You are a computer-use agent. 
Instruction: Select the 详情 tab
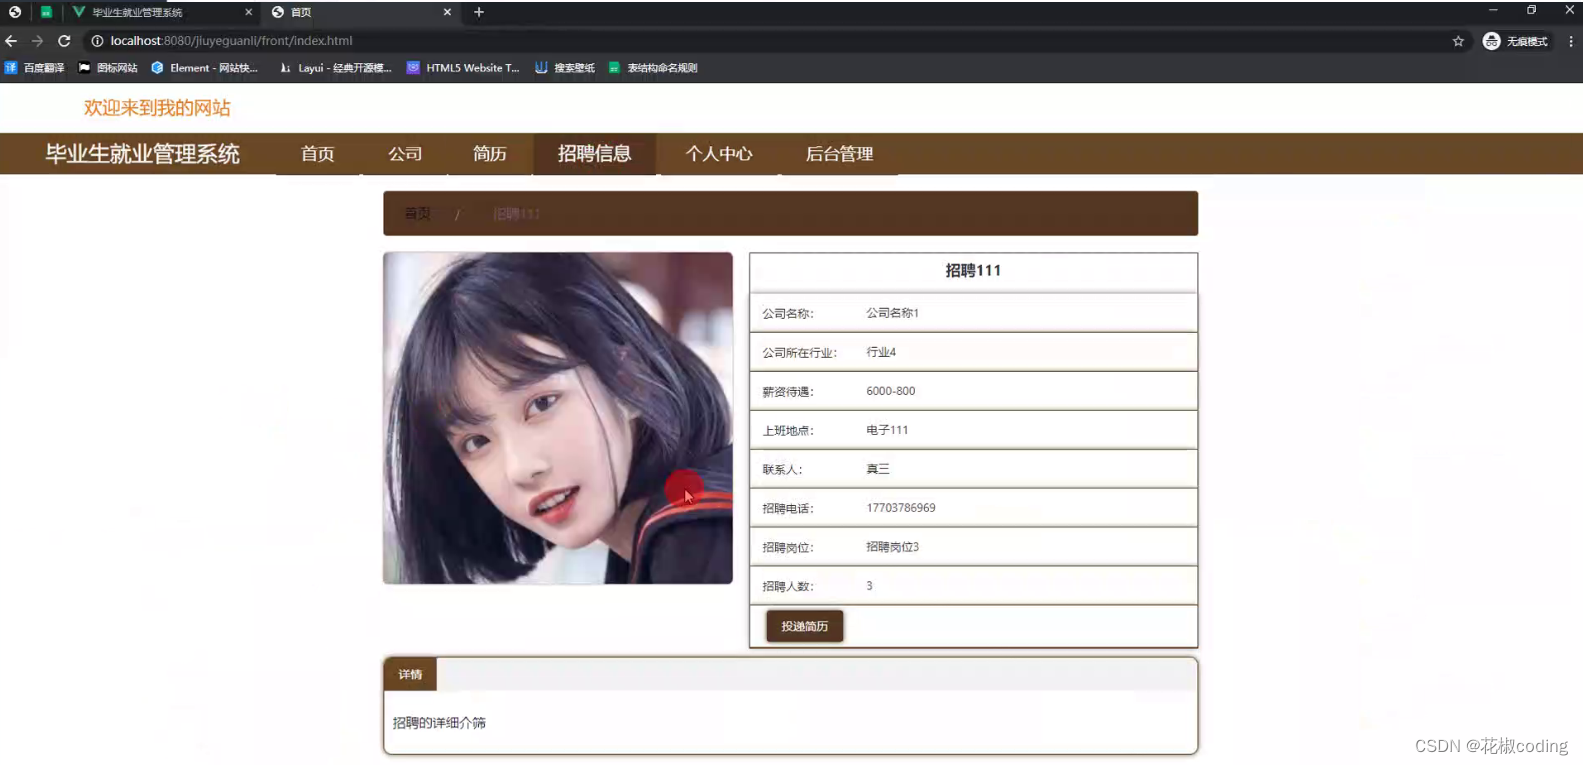(x=410, y=675)
